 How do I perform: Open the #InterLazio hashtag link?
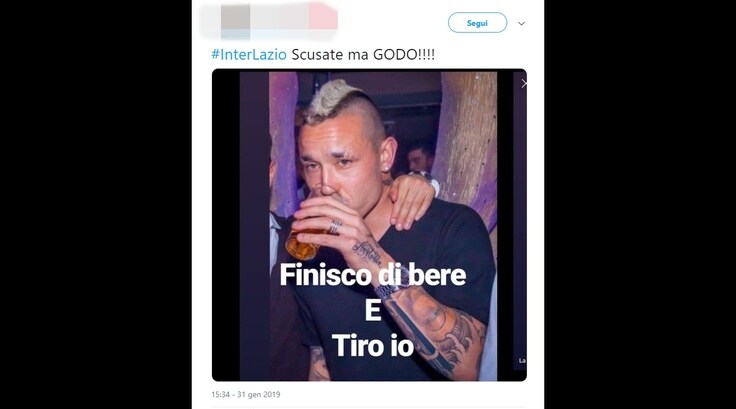point(249,54)
